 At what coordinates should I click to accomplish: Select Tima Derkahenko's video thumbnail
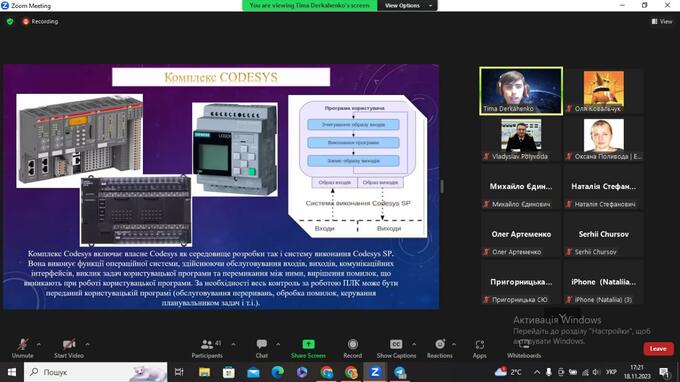click(521, 91)
